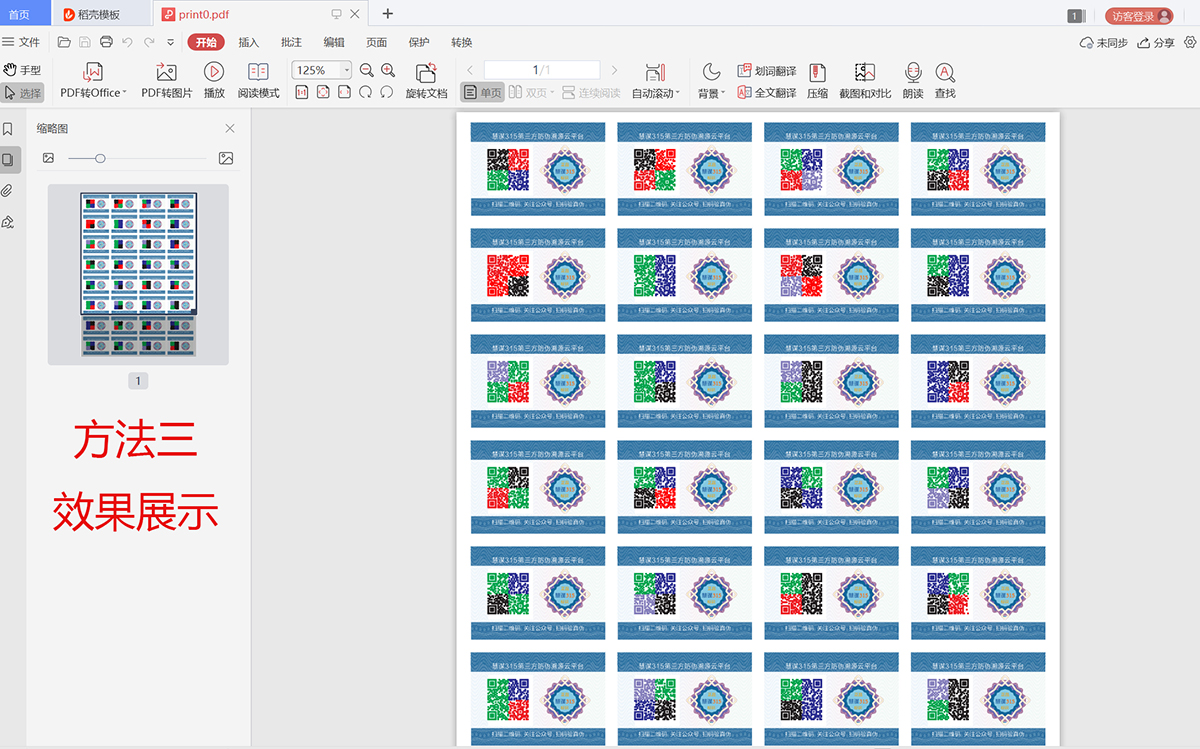Image resolution: width=1200 pixels, height=749 pixels.
Task: Activate the 选择 selection tool
Action: 23,93
